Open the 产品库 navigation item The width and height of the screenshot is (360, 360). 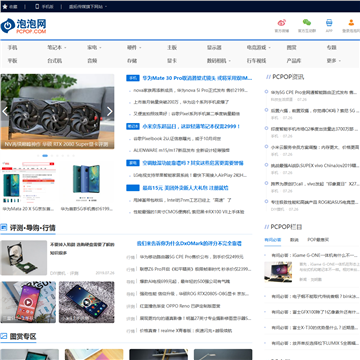(294, 61)
